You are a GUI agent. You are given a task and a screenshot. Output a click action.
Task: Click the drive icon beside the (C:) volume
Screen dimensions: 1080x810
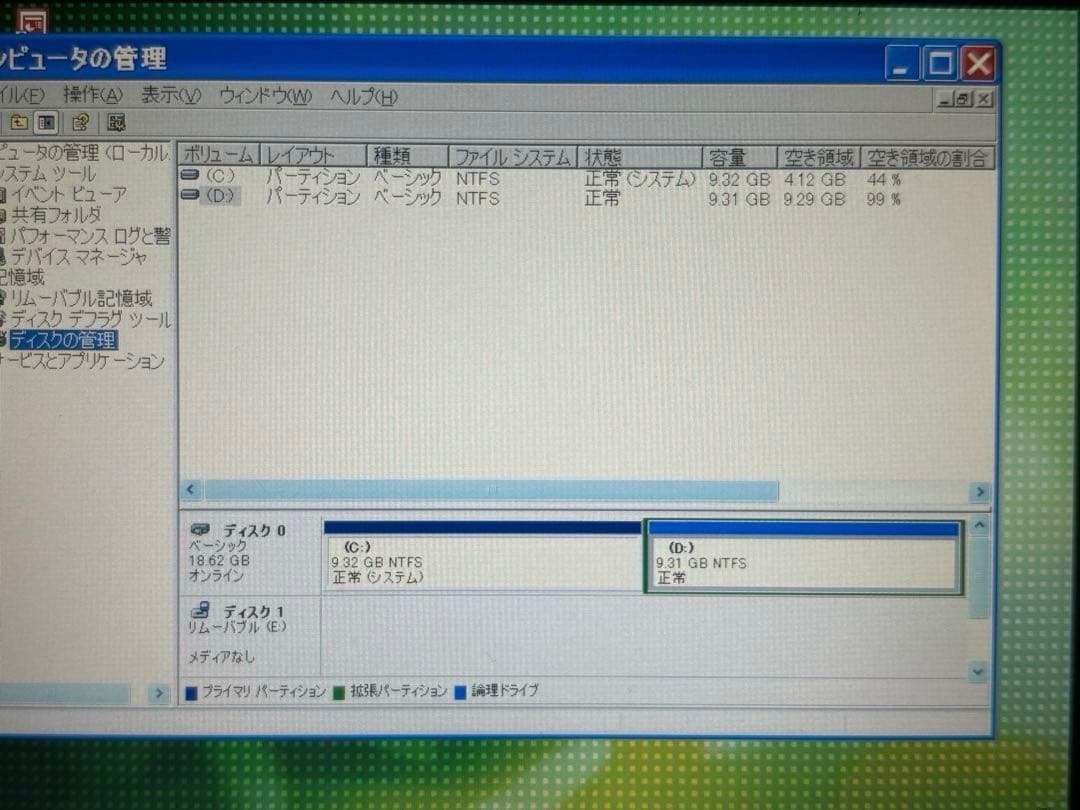189,178
